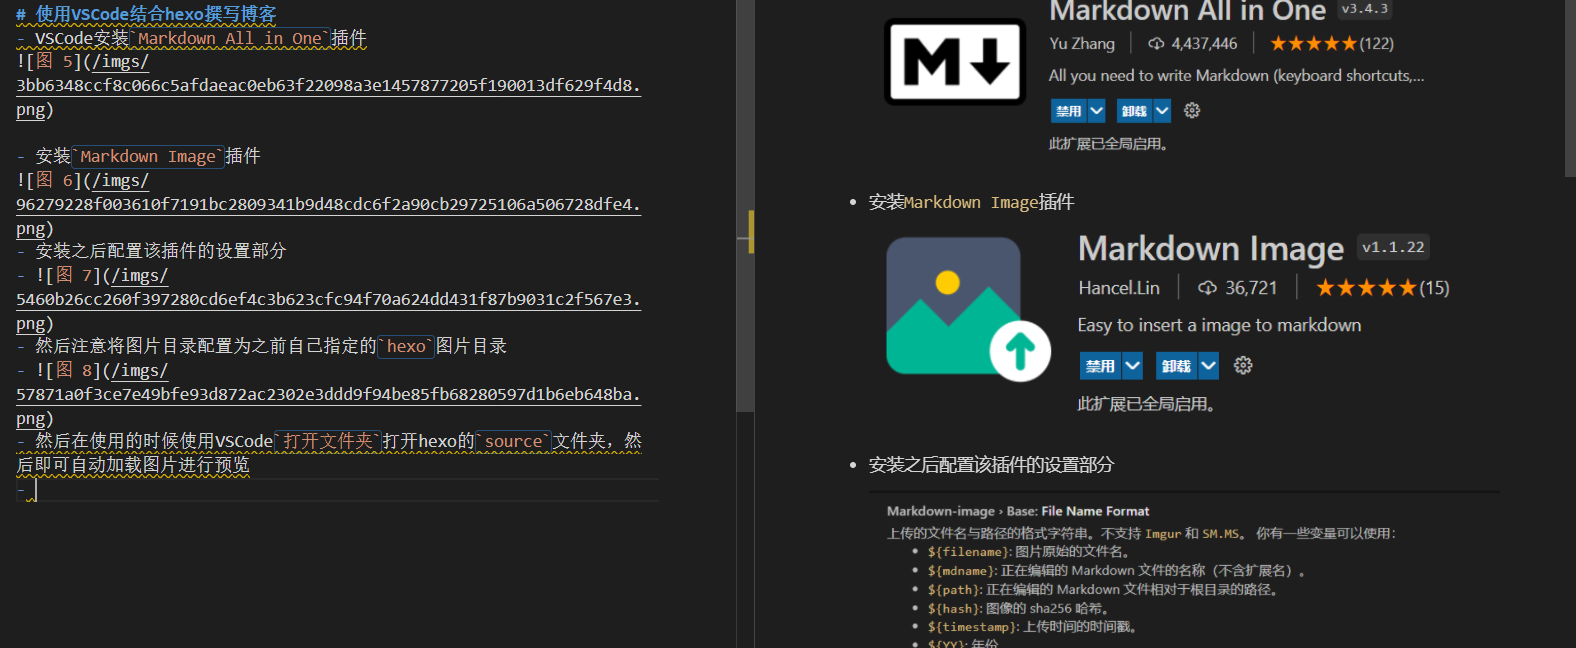1576x648 pixels.
Task: Expand the 禁用 dropdown arrow for Markdown Image
Action: click(1132, 366)
